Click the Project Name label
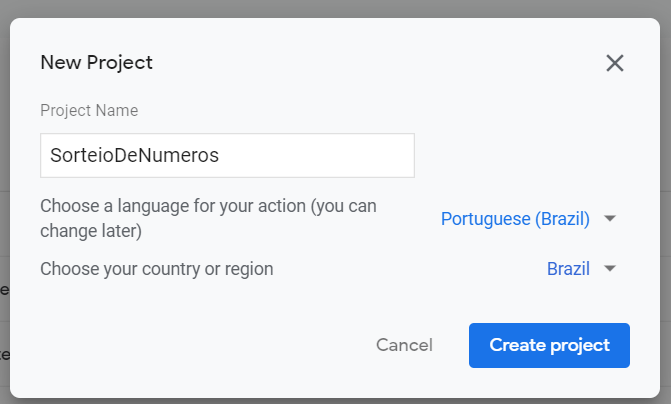The image size is (671, 404). (89, 110)
